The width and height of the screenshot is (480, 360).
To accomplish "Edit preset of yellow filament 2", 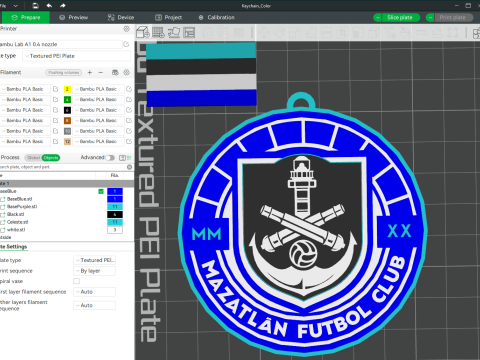I will pyautogui.click(x=129, y=89).
